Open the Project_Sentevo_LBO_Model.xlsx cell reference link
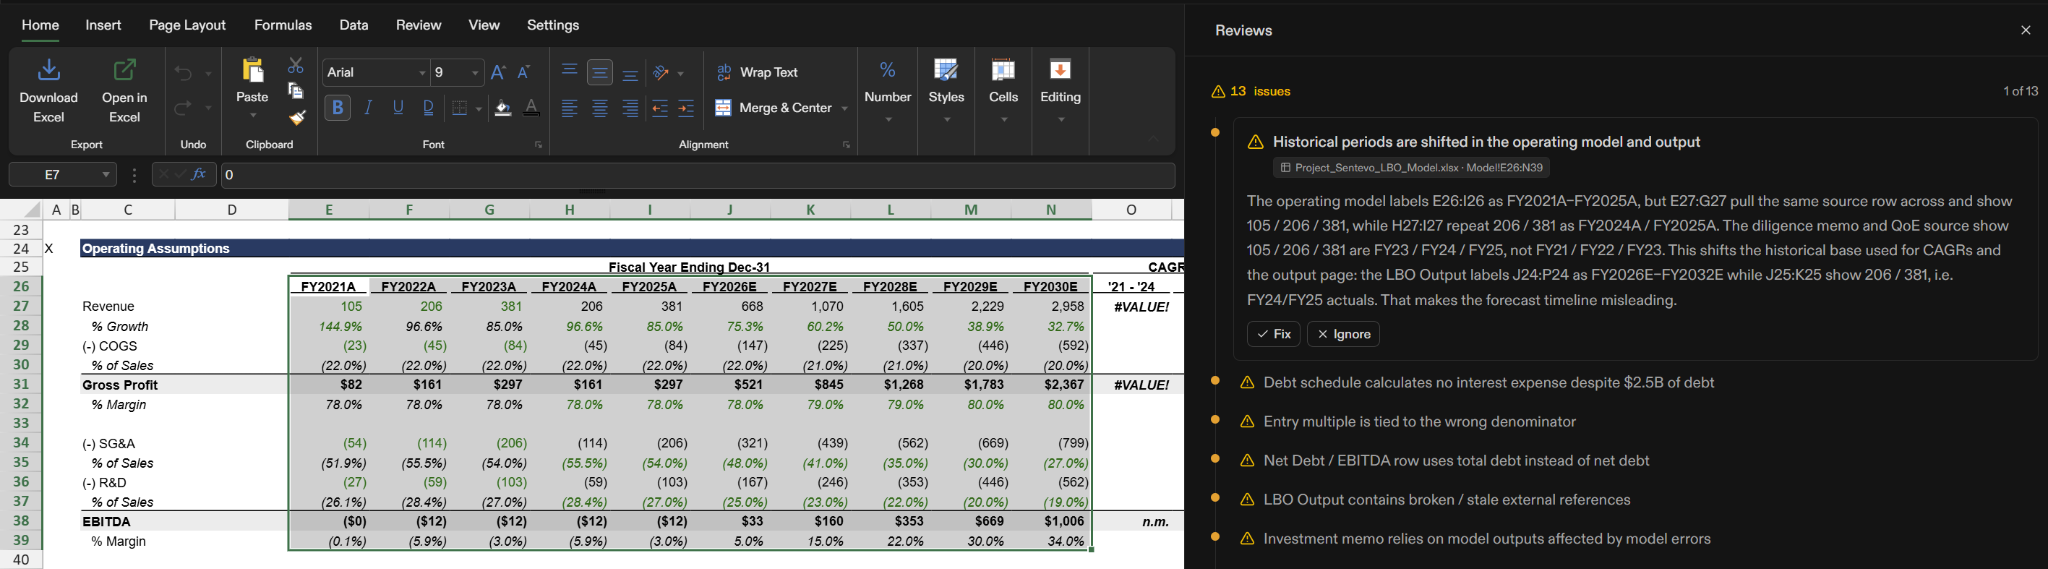This screenshot has height=569, width=2048. [x=1411, y=168]
